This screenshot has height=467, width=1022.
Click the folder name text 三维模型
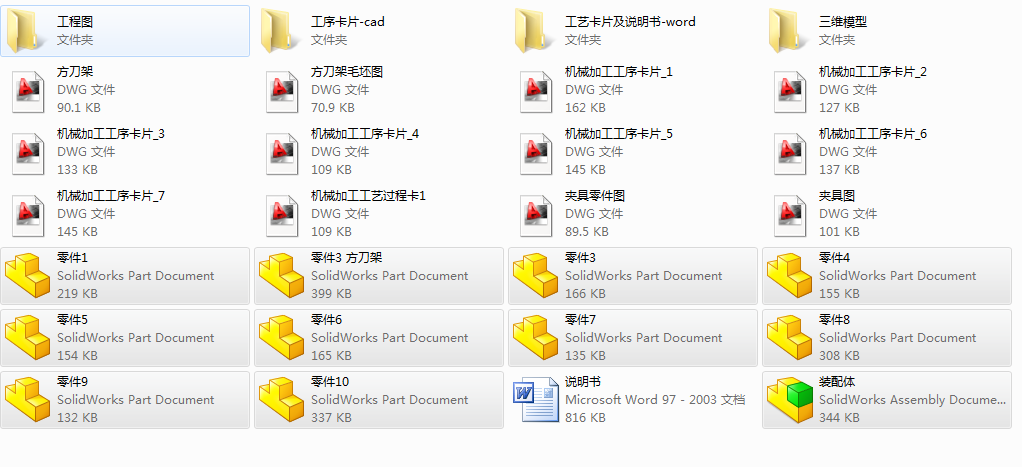point(843,22)
